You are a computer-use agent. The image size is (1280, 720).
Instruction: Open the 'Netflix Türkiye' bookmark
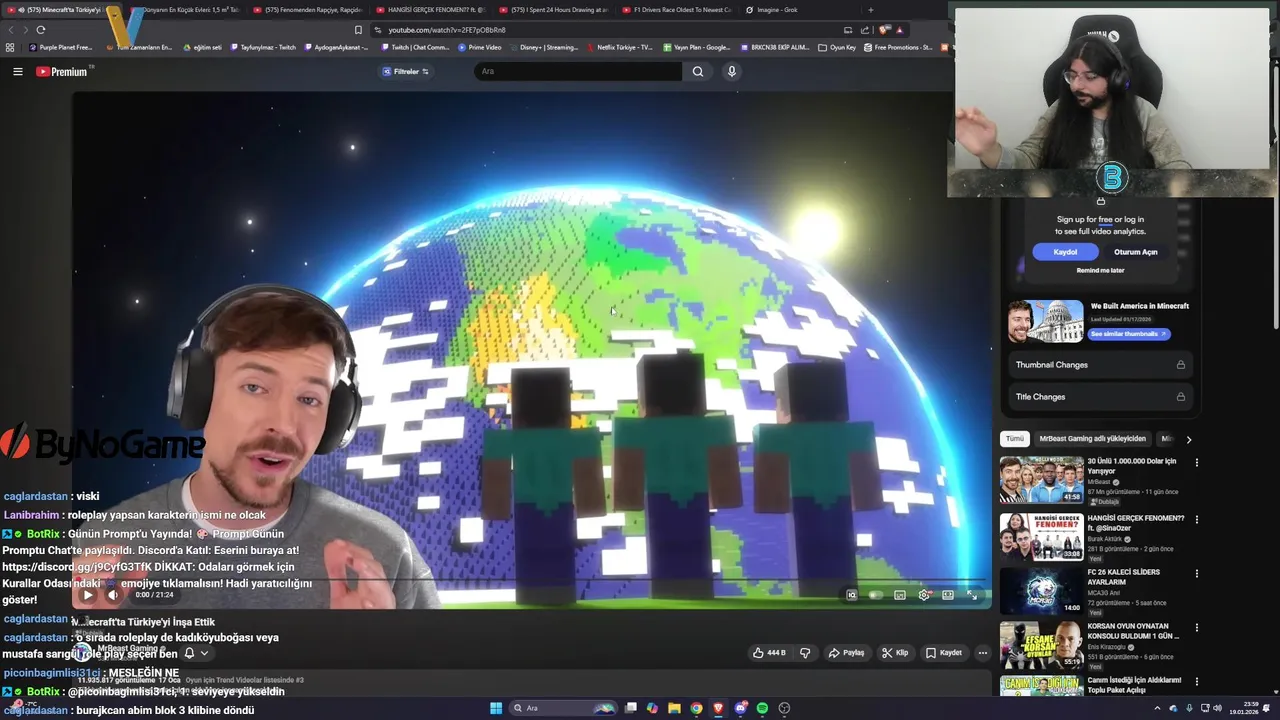[x=619, y=47]
